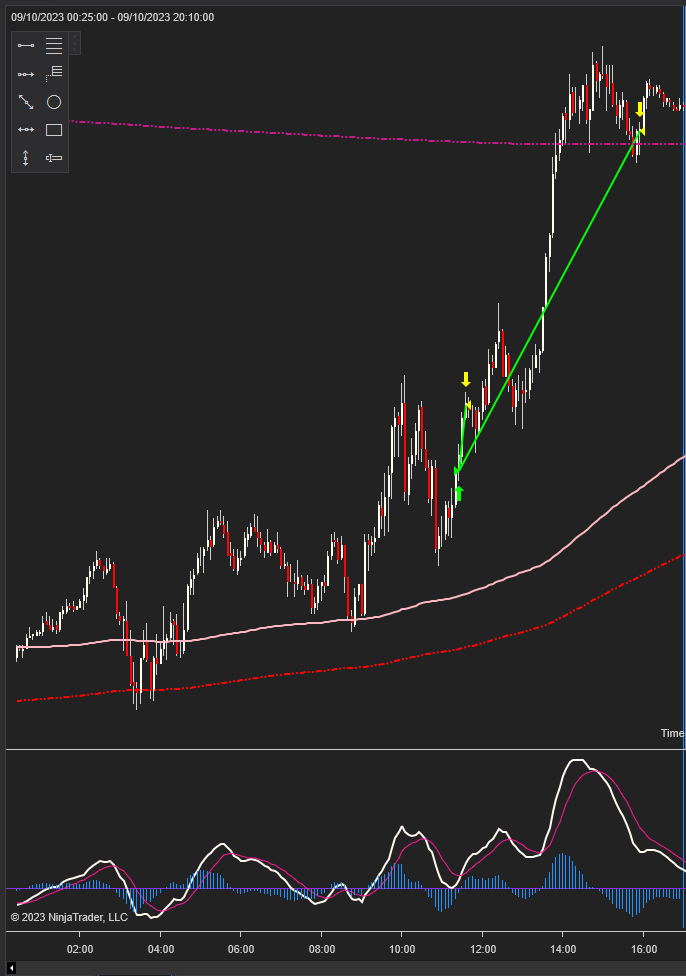Select the Ellipse drawing tool
686x976 pixels.
point(54,102)
